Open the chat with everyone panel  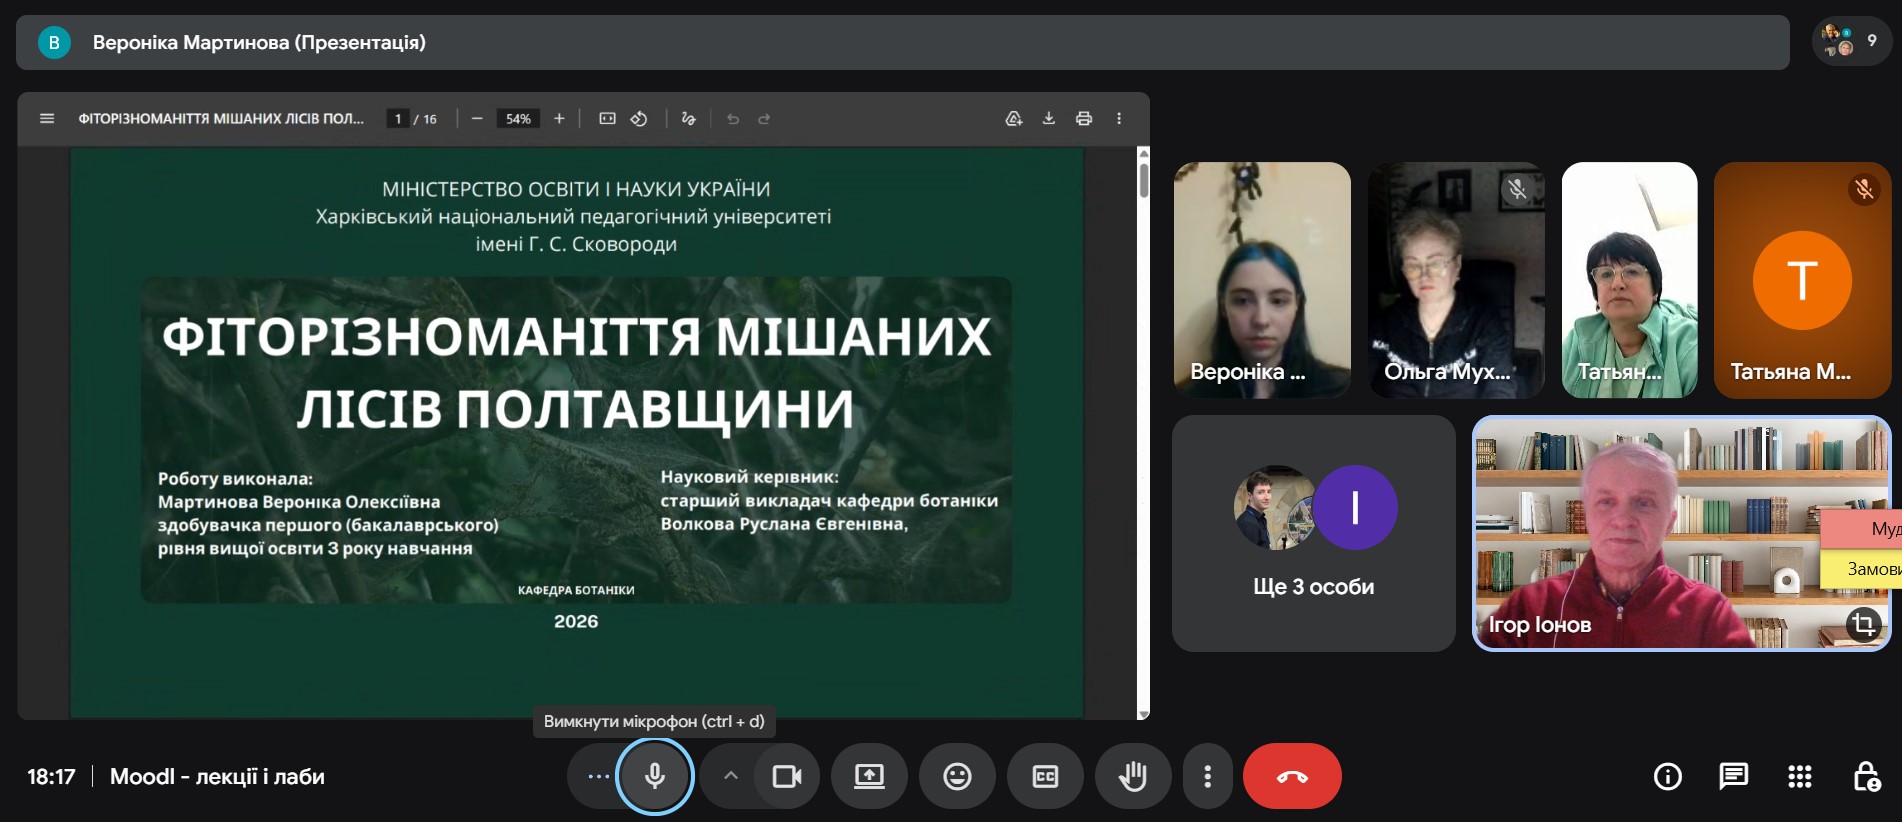pos(1733,776)
